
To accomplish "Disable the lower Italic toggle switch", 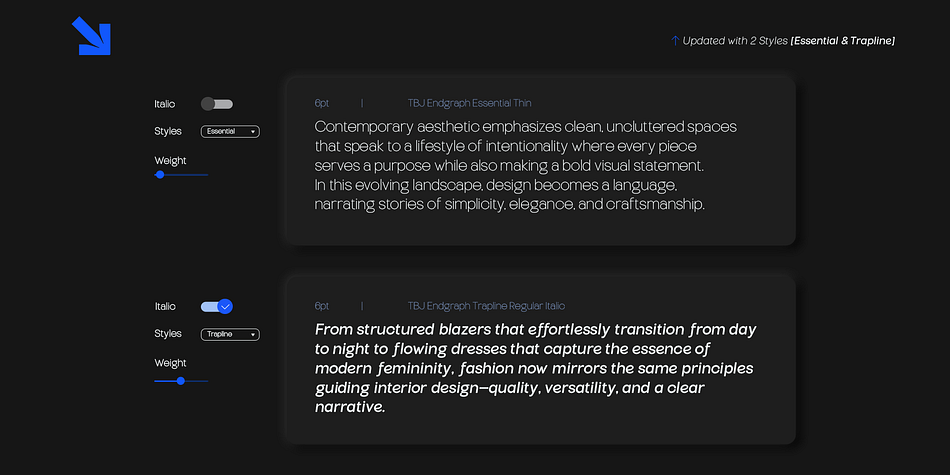I will point(217,307).
